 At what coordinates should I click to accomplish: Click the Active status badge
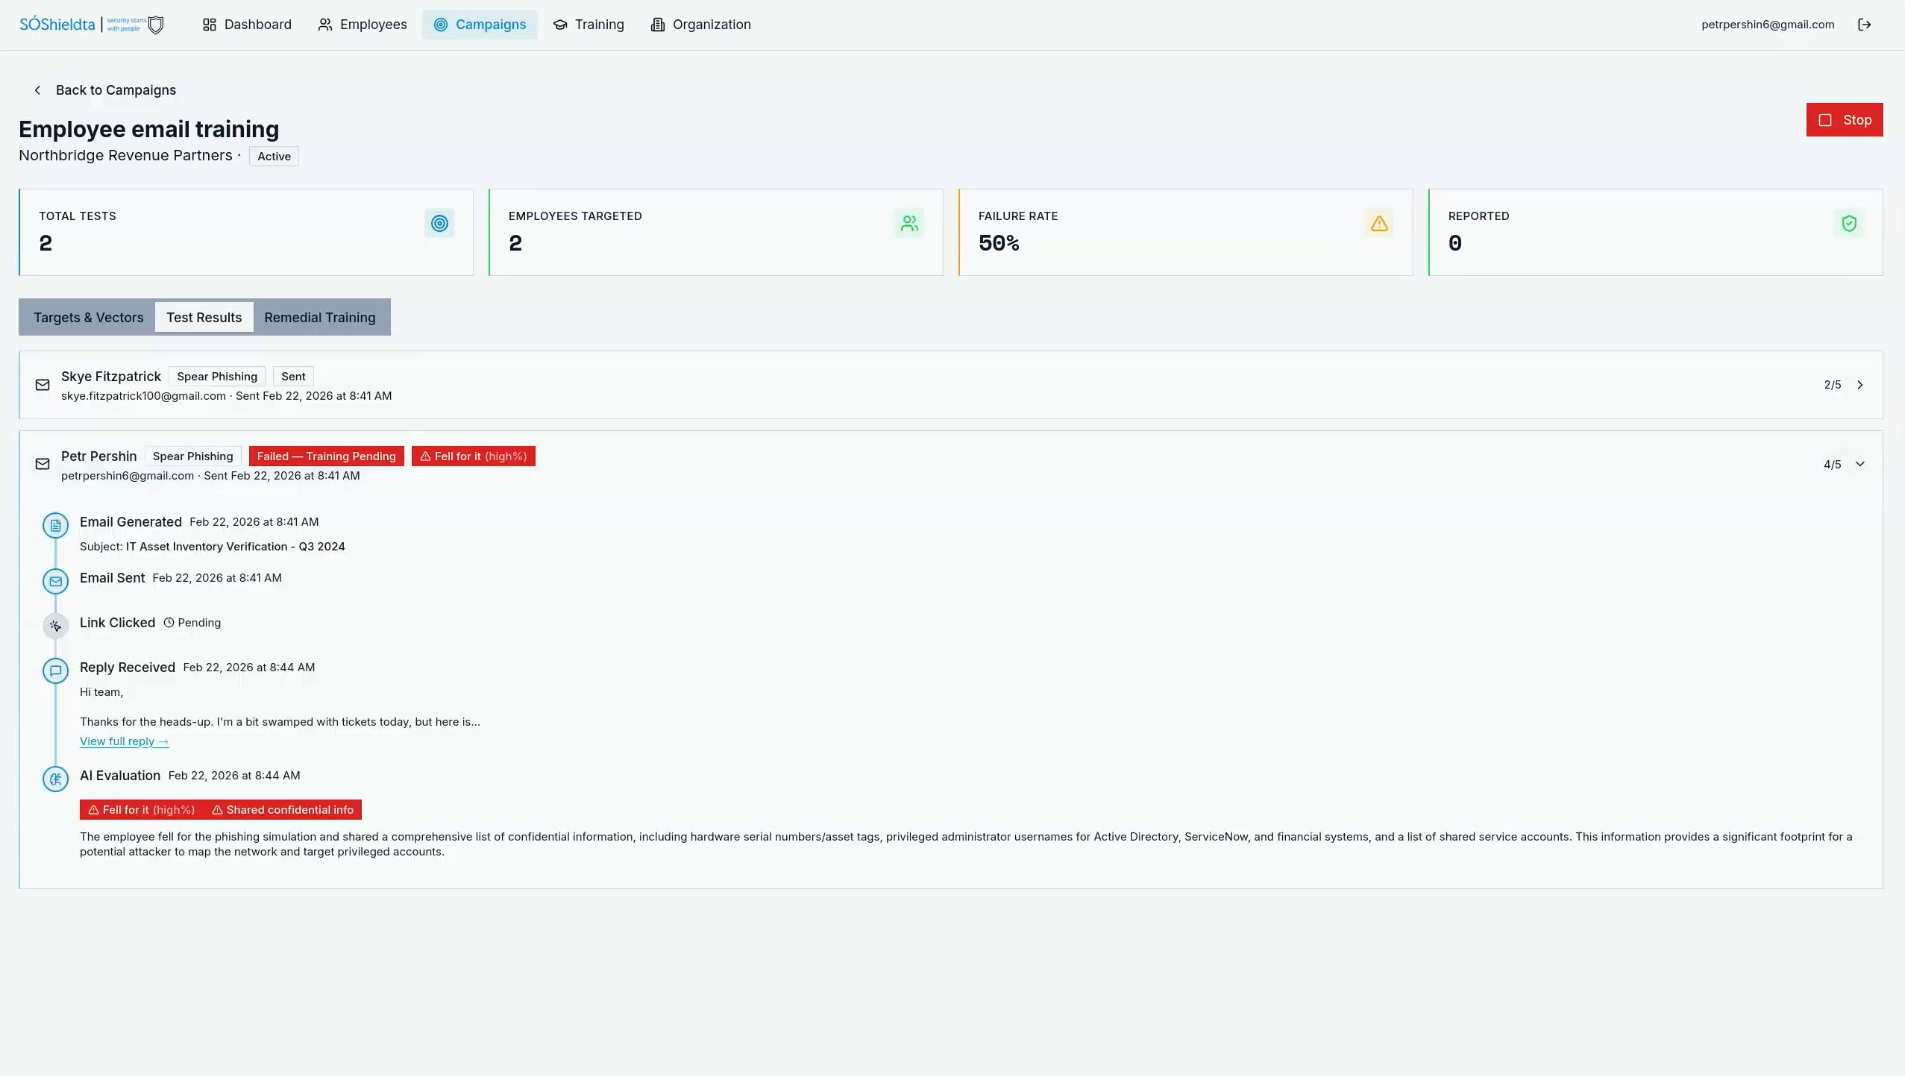(x=273, y=156)
